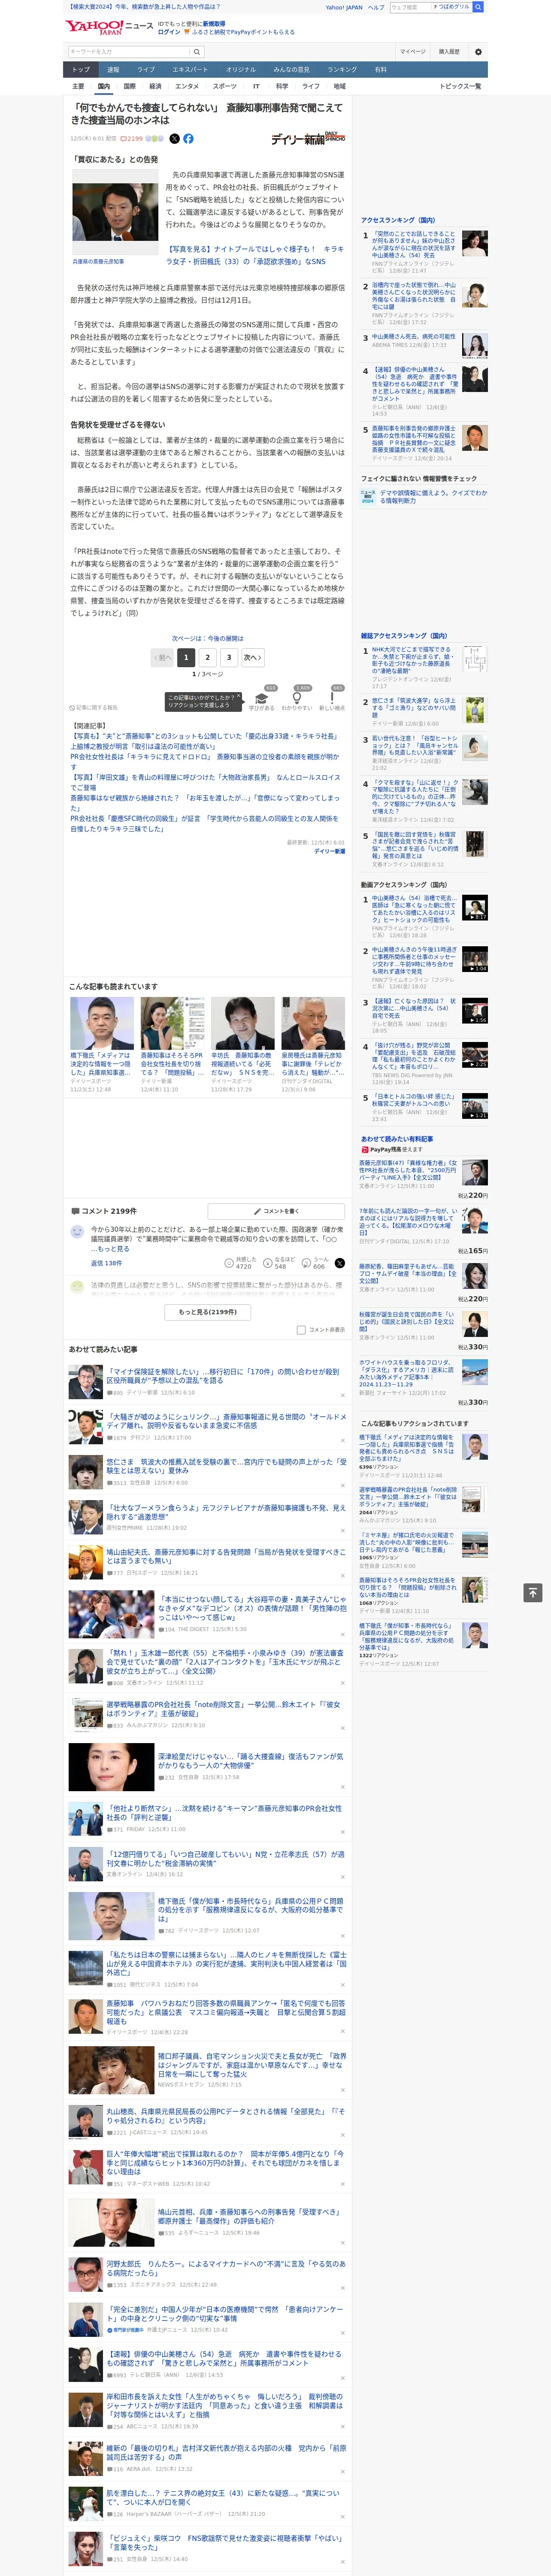Click the ログイン link

tap(169, 32)
